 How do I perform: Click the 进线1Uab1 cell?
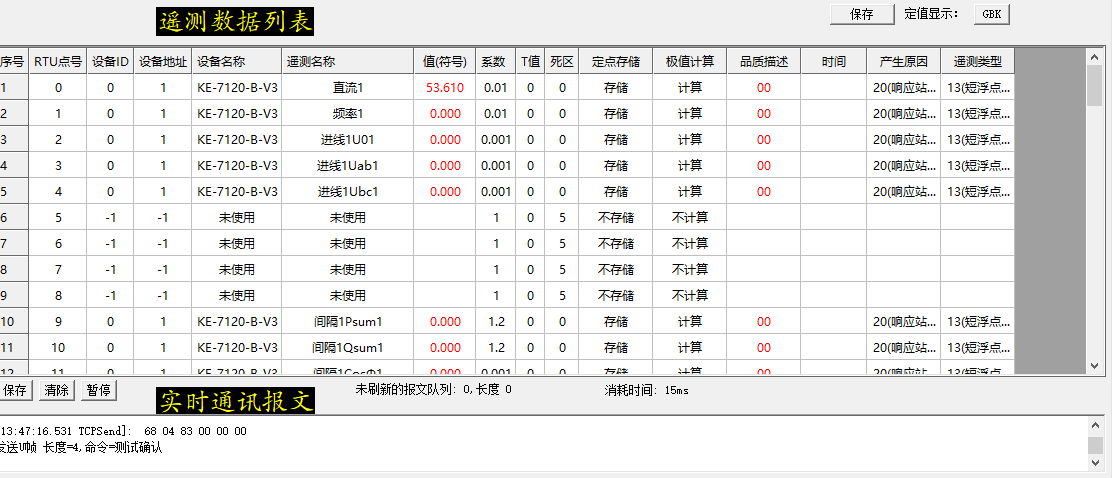click(x=347, y=166)
